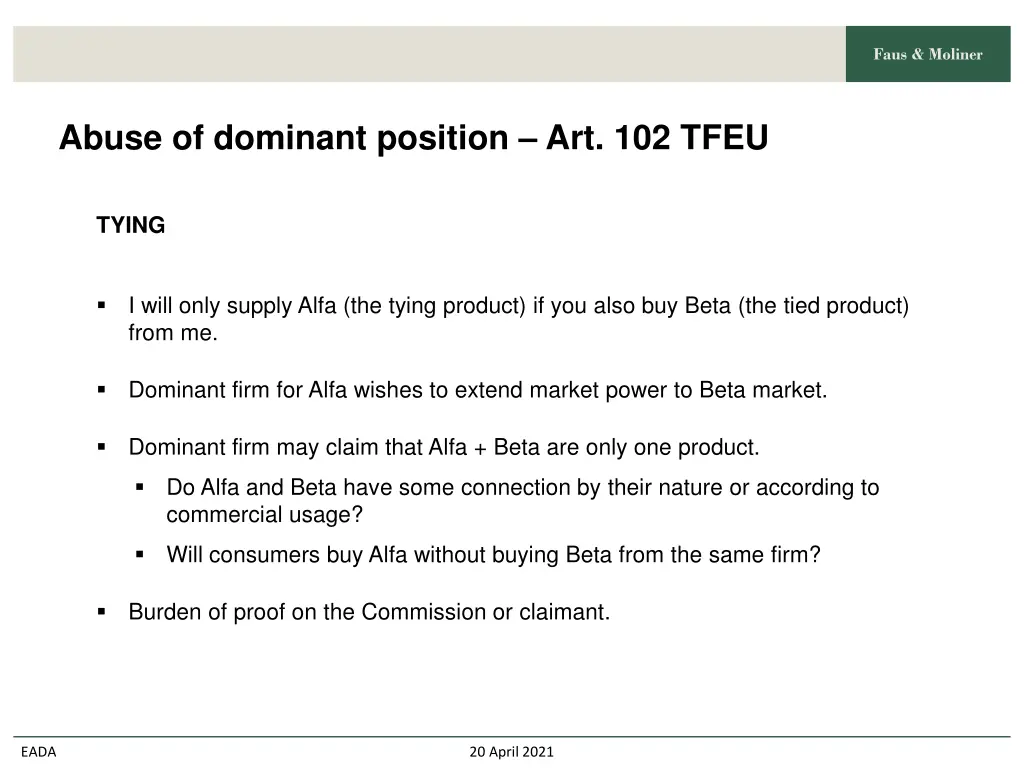The height and width of the screenshot is (768, 1024).
Task: Click the sub-bullet marker before 'Will consumers buy Alfa'
Action: pyautogui.click(x=140, y=554)
